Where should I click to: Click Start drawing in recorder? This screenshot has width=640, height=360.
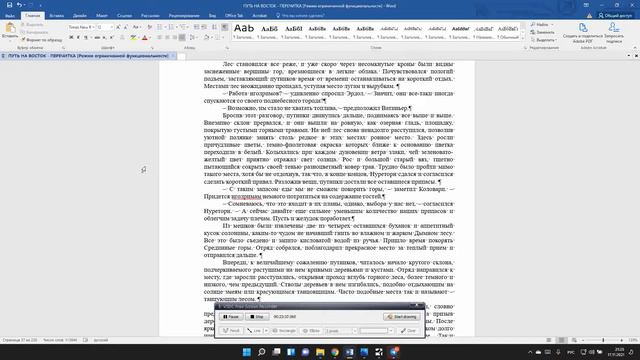point(402,317)
